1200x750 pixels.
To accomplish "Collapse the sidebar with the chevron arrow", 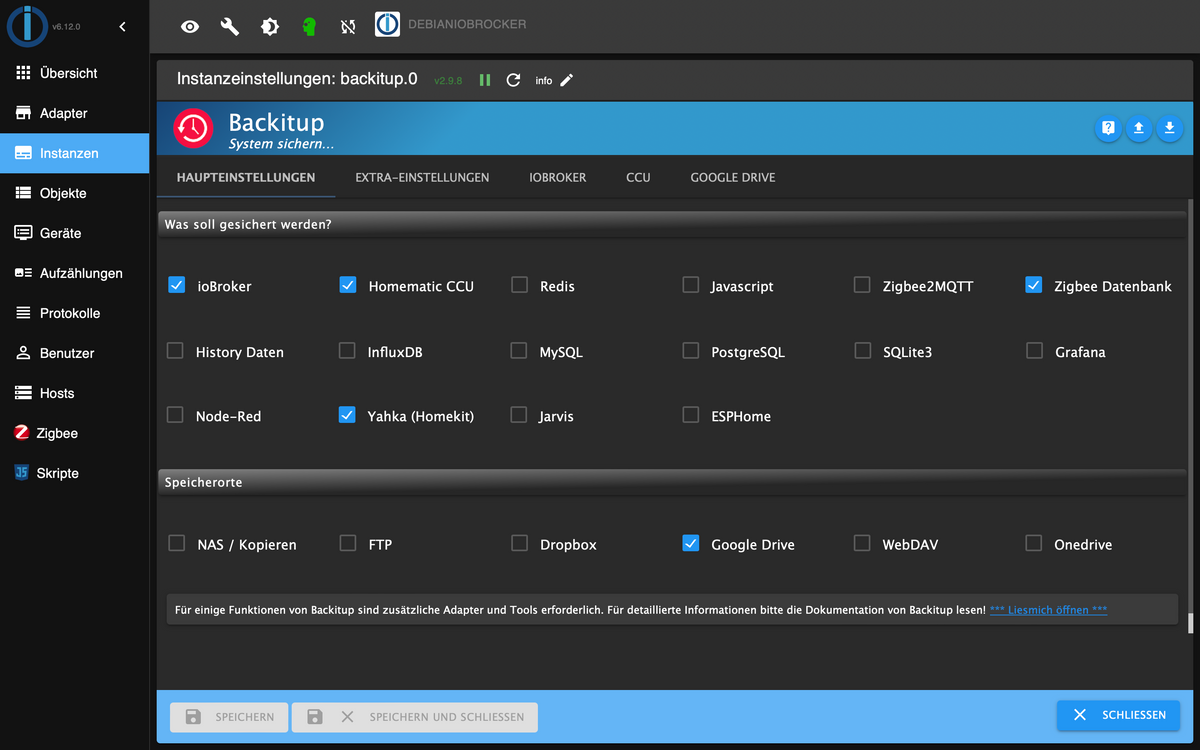I will coord(122,27).
